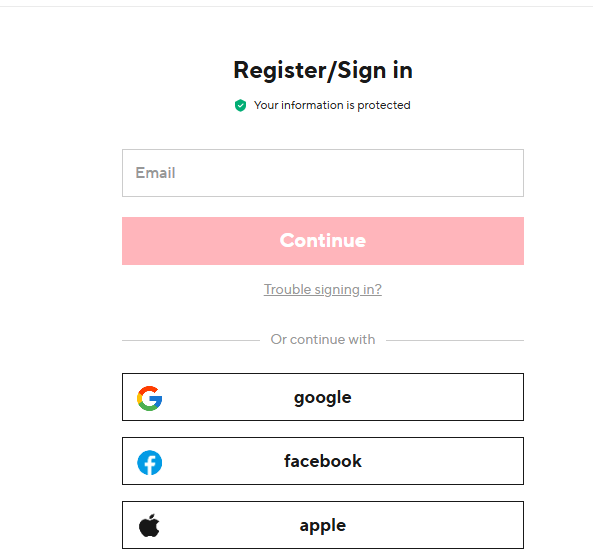The image size is (593, 559).
Task: Sign in using the google button label
Action: (x=323, y=398)
